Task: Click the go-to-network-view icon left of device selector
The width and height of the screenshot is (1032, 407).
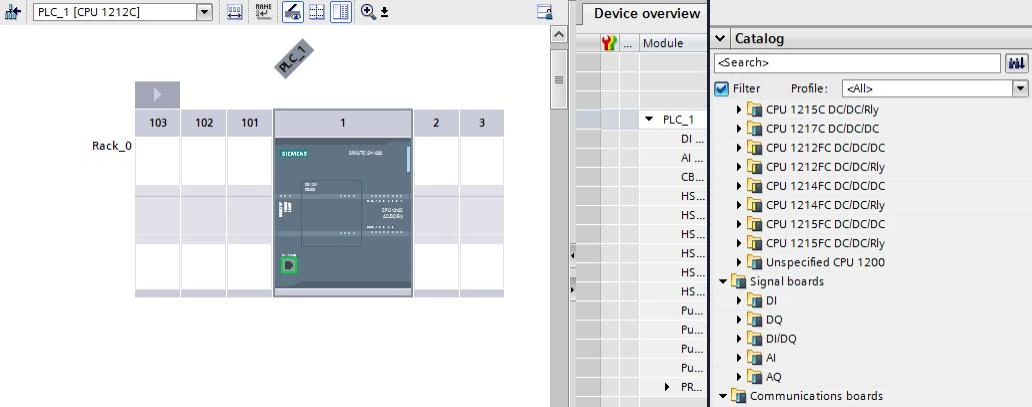Action: click(15, 12)
